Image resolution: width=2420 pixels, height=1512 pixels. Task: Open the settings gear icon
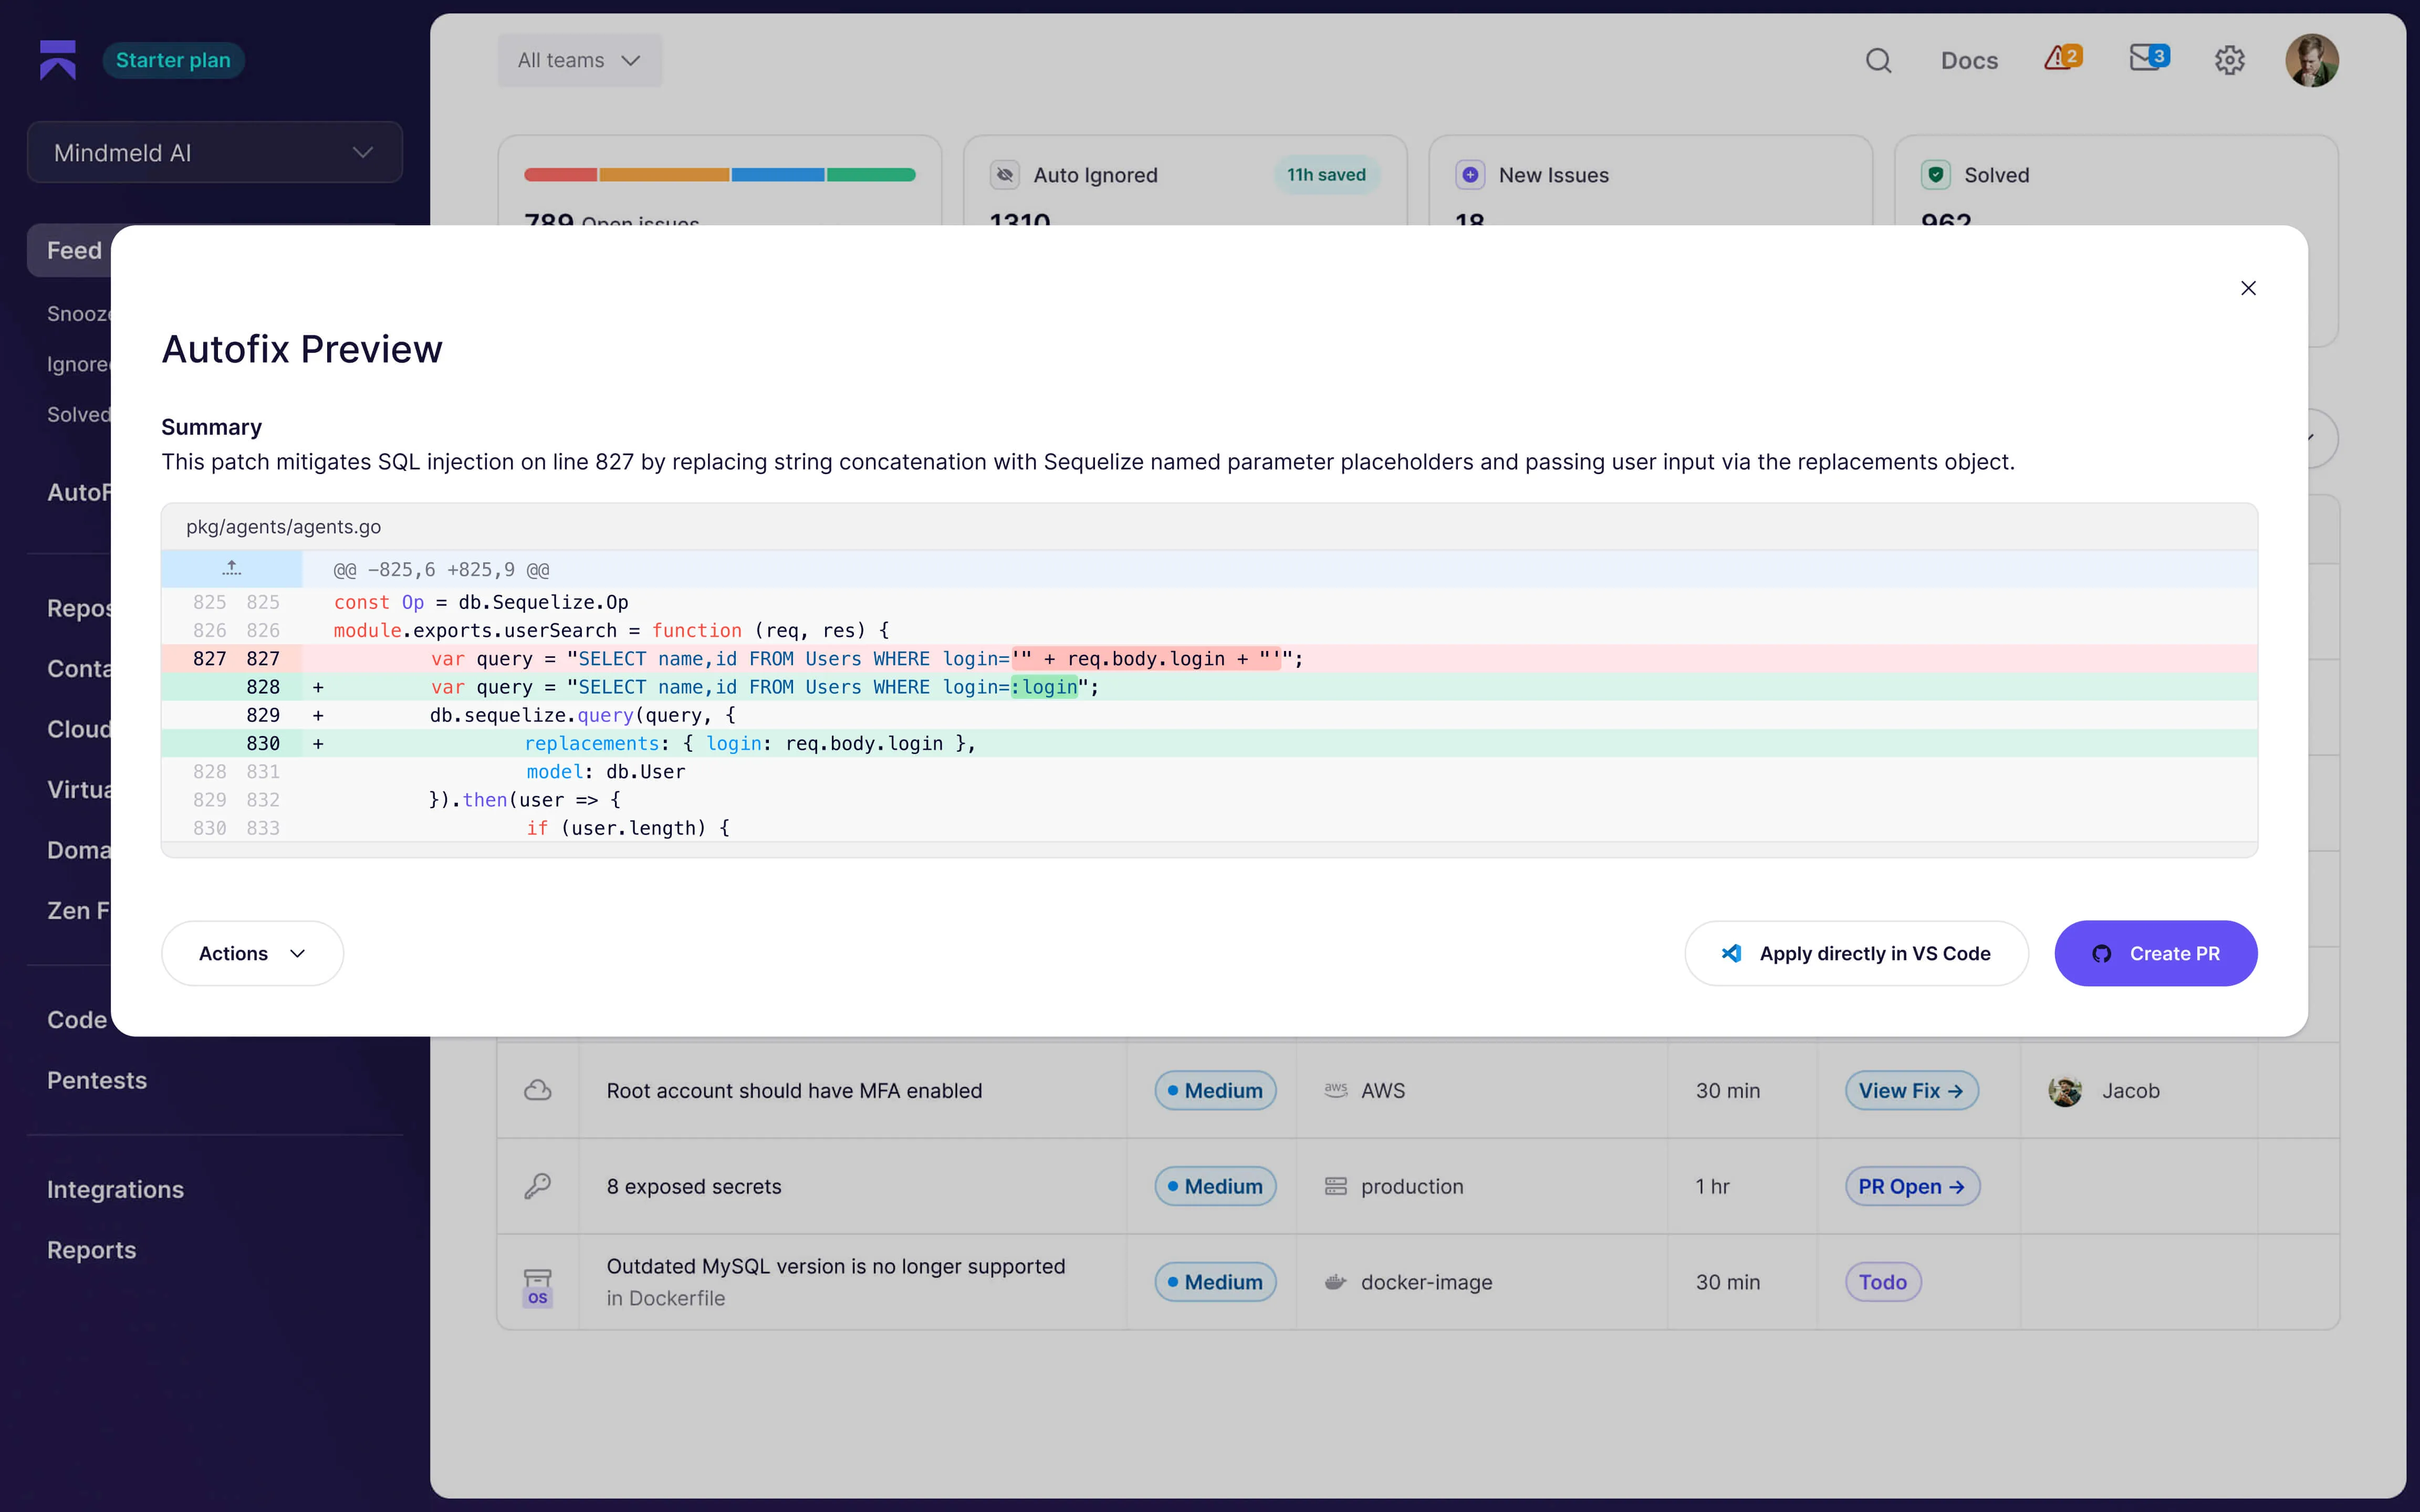click(2229, 60)
